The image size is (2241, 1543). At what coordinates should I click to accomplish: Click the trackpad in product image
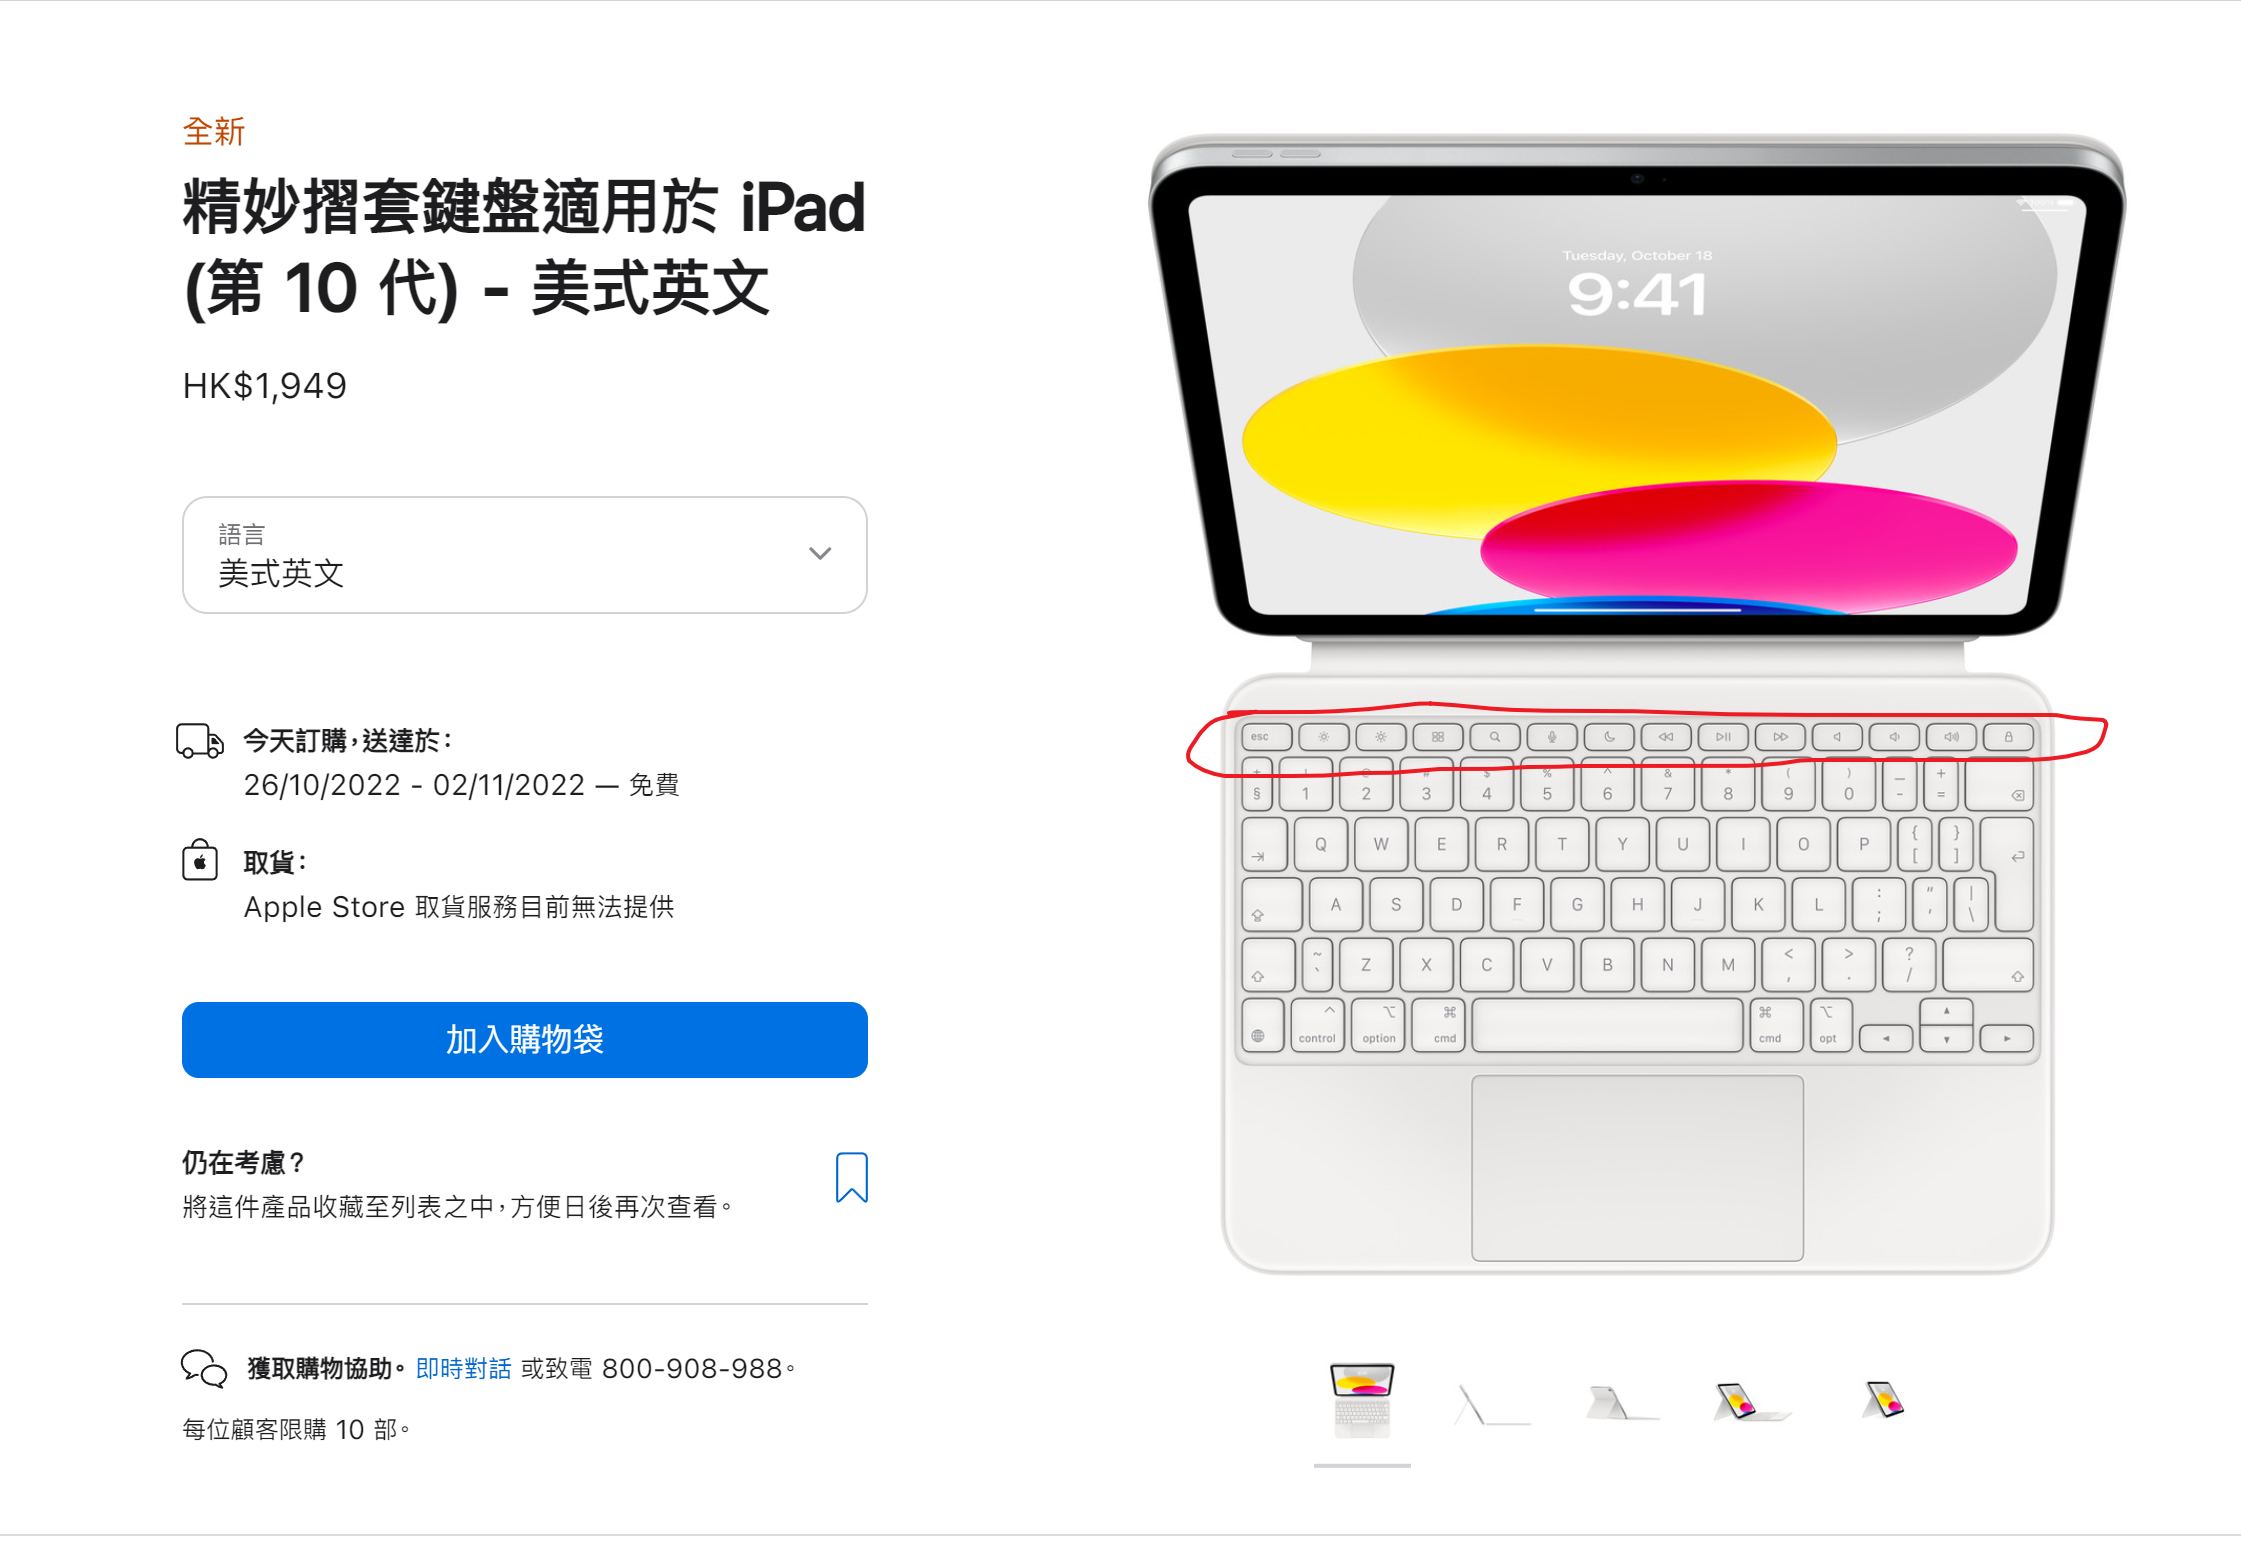1637,1168
